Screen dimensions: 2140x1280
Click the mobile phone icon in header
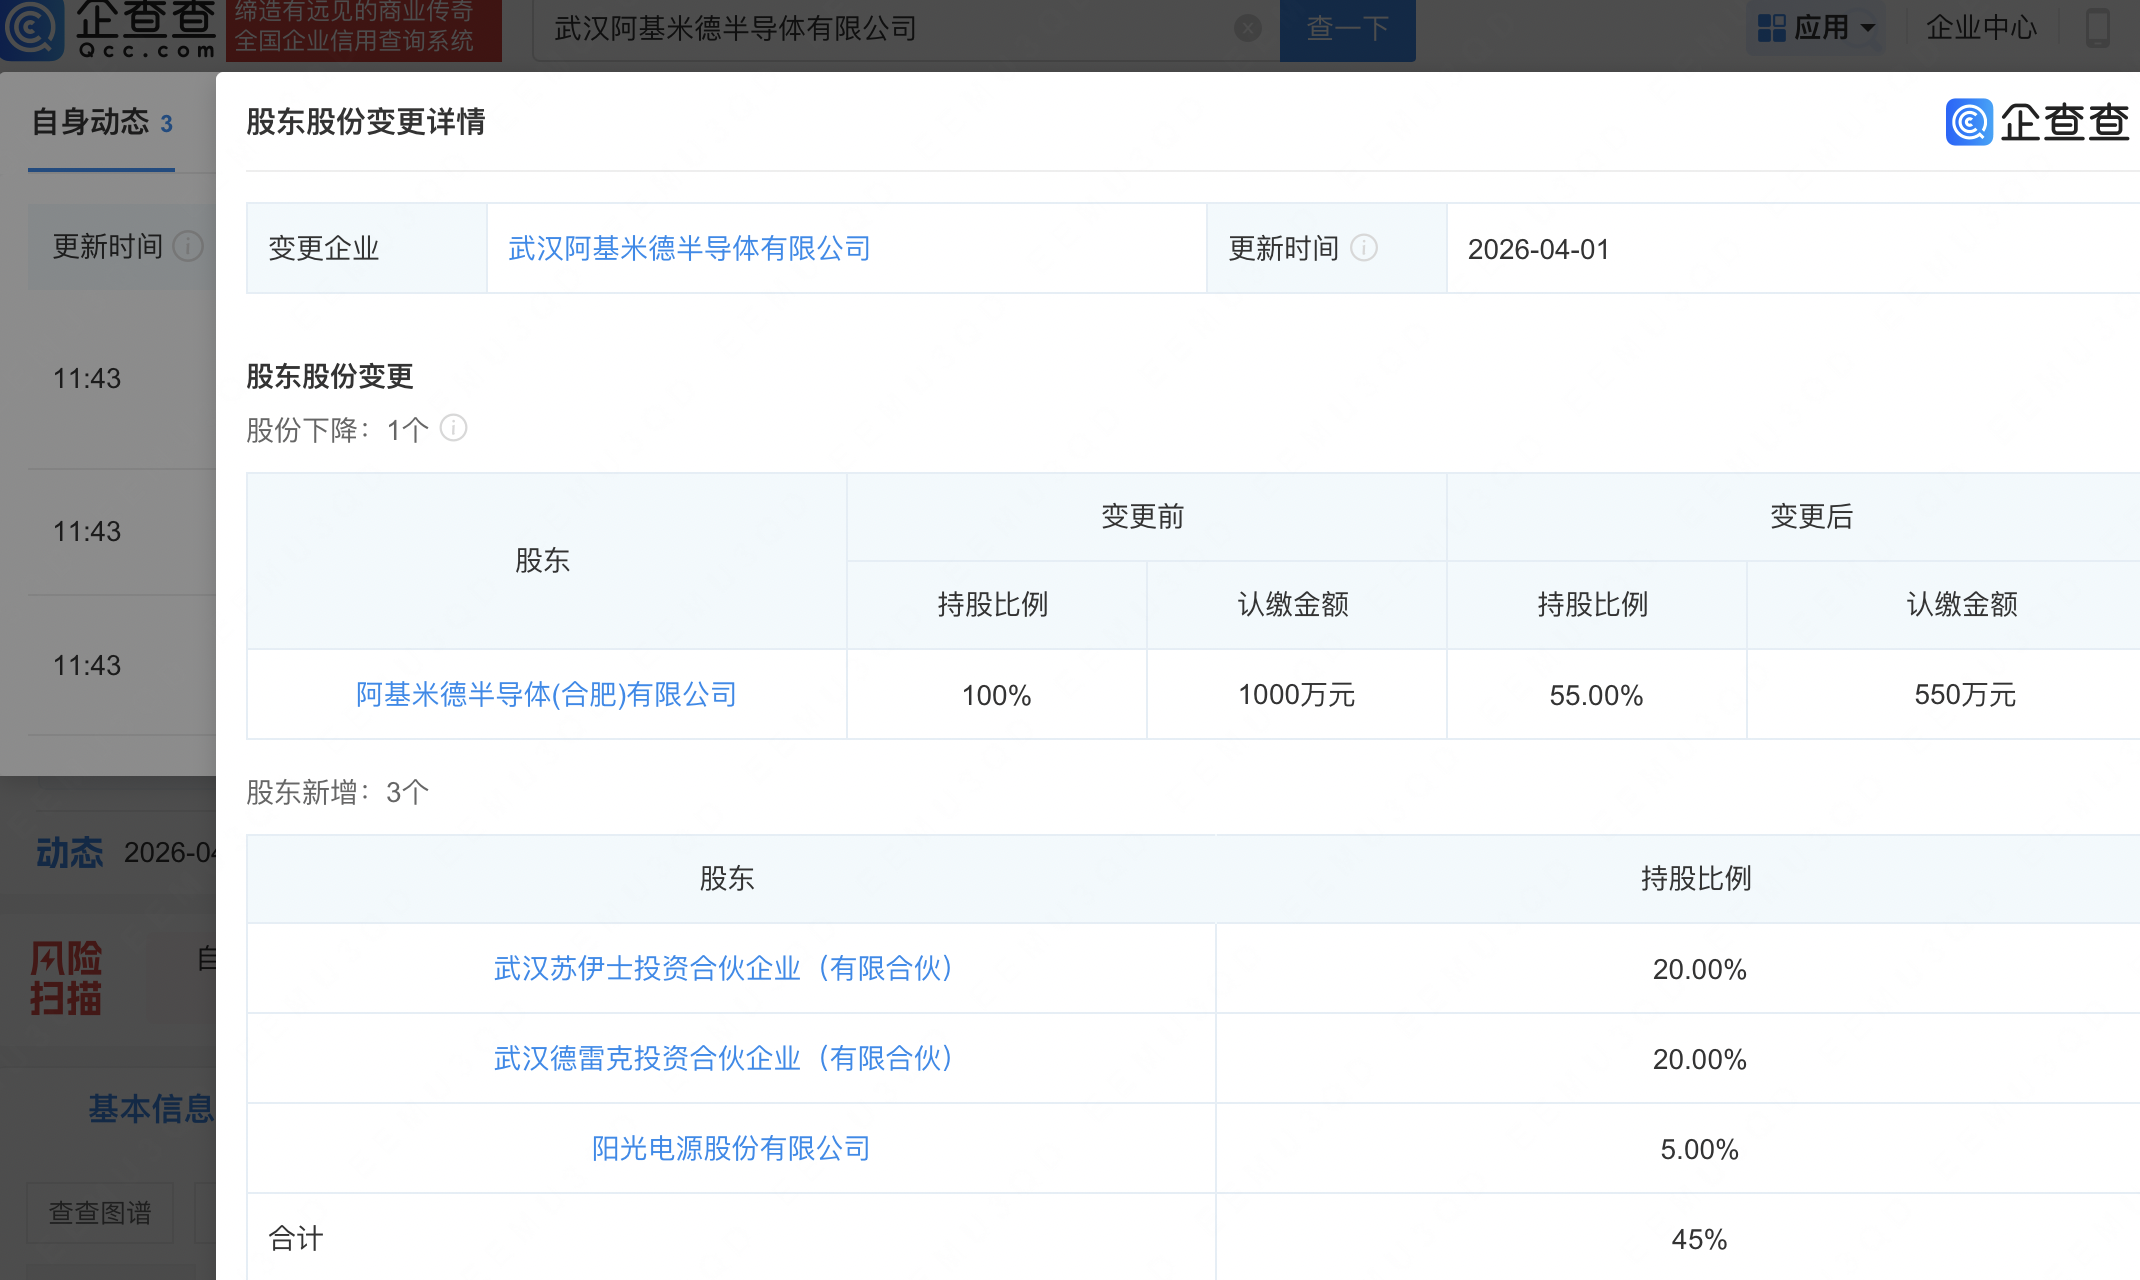pyautogui.click(x=2097, y=28)
